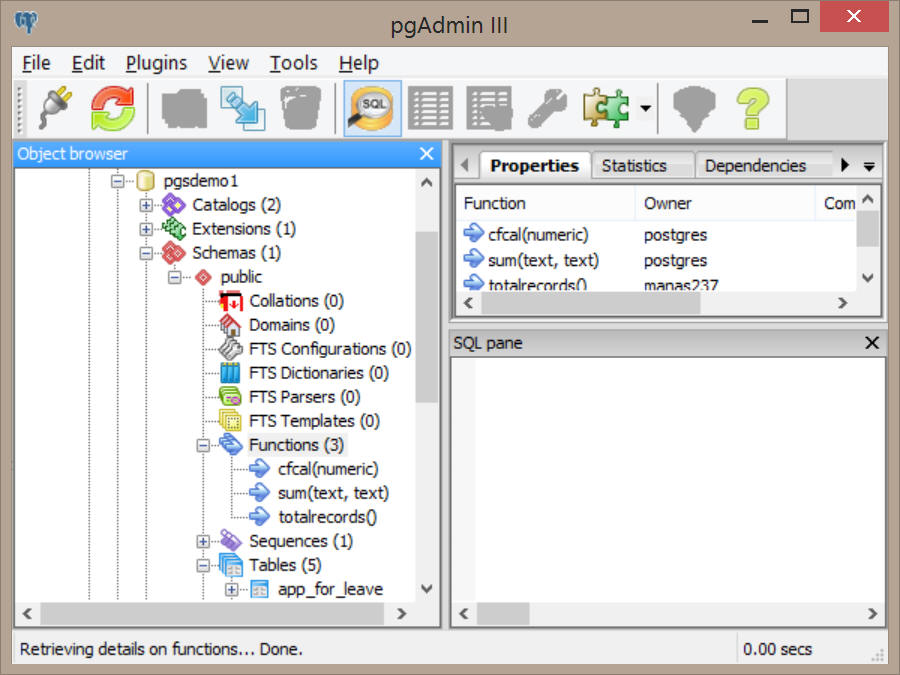
Task: Click the SQL pane horizontal scrollbar thumb
Action: pyautogui.click(x=503, y=614)
